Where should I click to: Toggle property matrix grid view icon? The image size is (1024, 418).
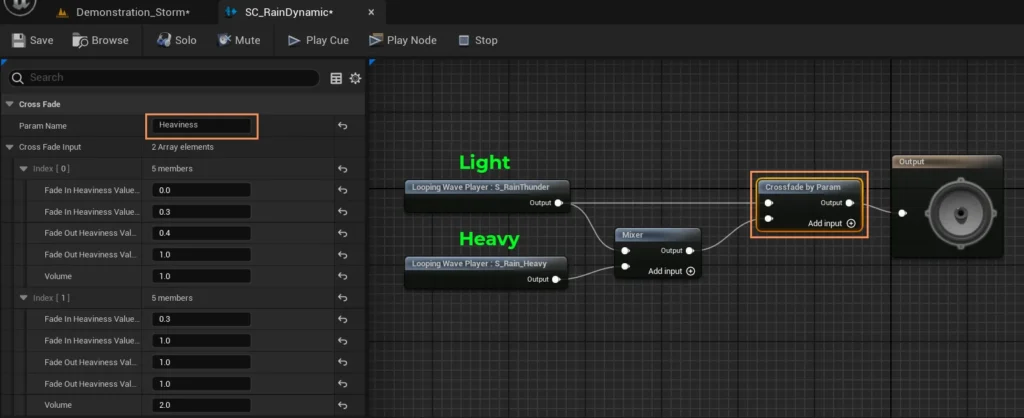[x=336, y=78]
